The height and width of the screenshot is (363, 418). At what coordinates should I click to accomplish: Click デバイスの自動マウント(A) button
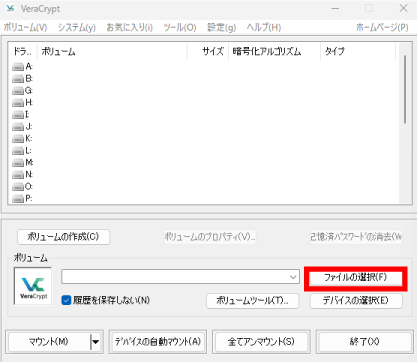[x=158, y=342]
